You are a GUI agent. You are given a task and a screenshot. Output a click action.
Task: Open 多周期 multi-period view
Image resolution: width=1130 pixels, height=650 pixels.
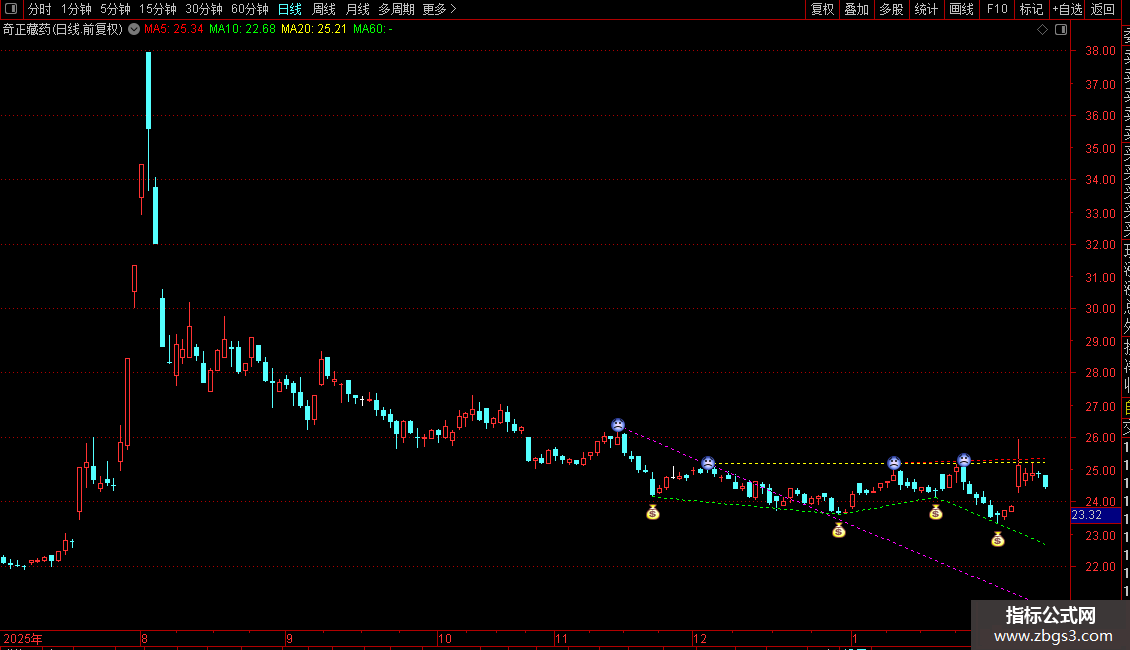(396, 9)
